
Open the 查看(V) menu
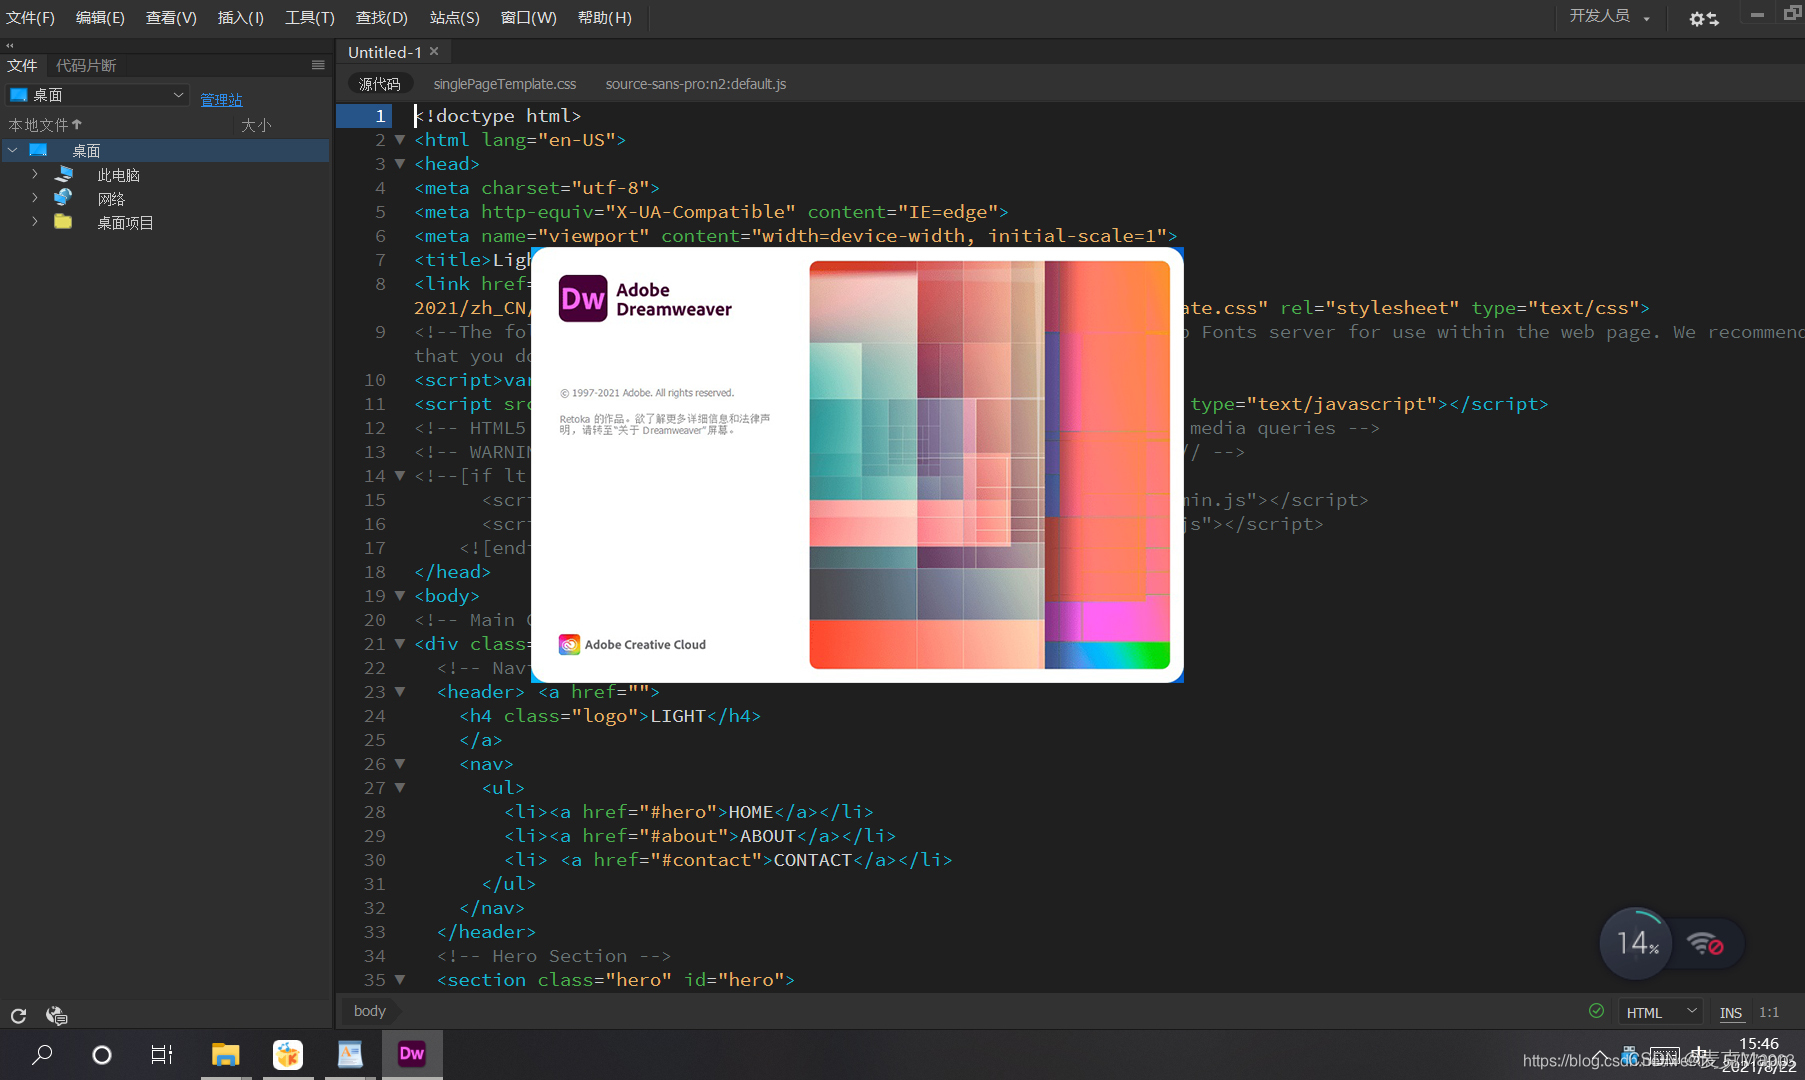pyautogui.click(x=171, y=18)
